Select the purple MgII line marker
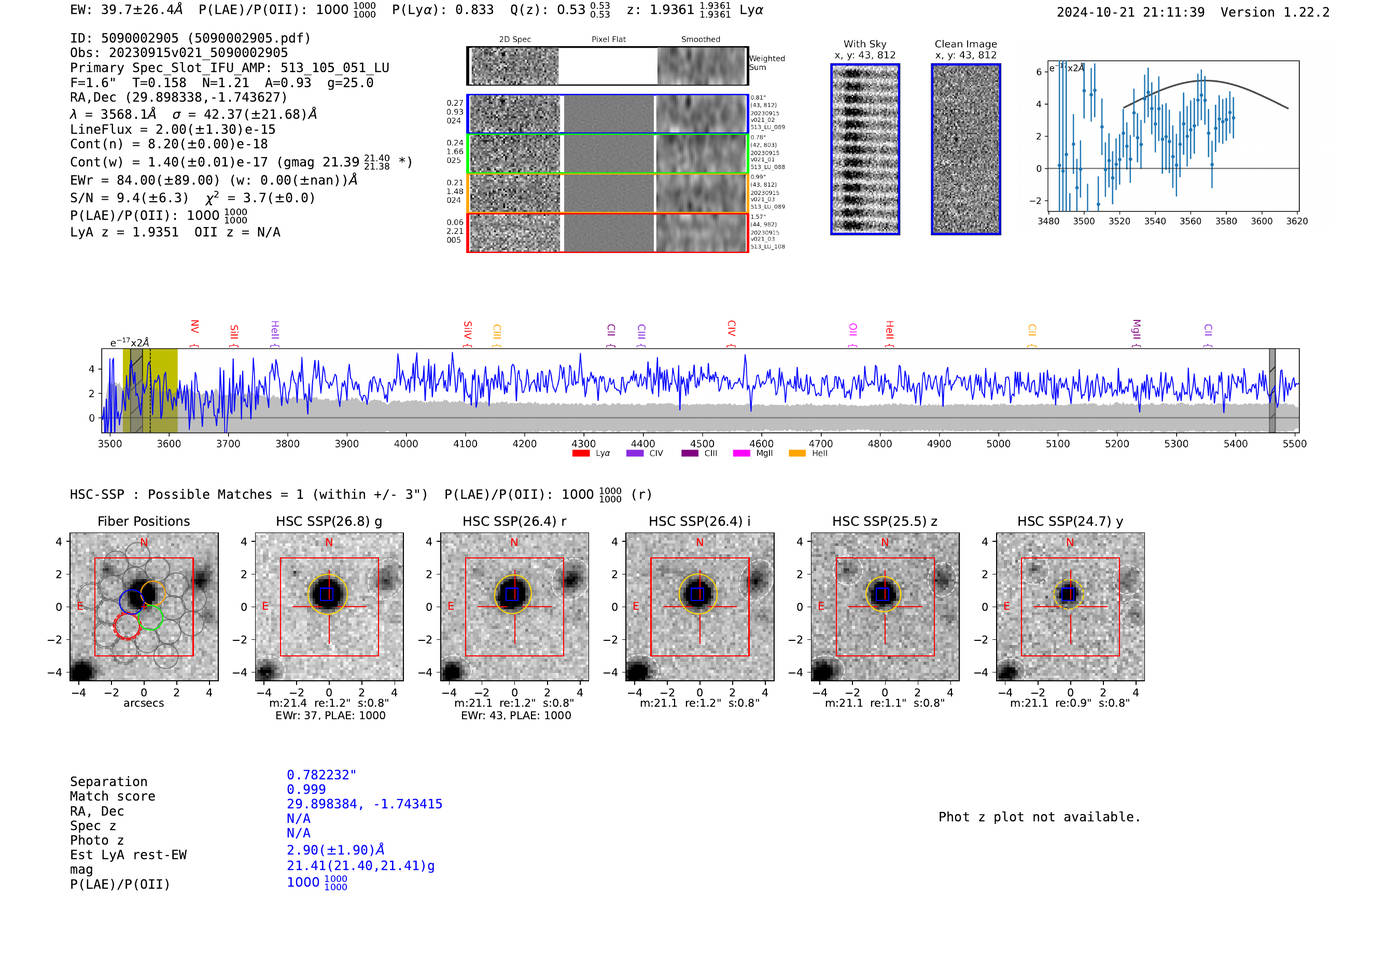This screenshot has height=953, width=1400. (x=1136, y=333)
